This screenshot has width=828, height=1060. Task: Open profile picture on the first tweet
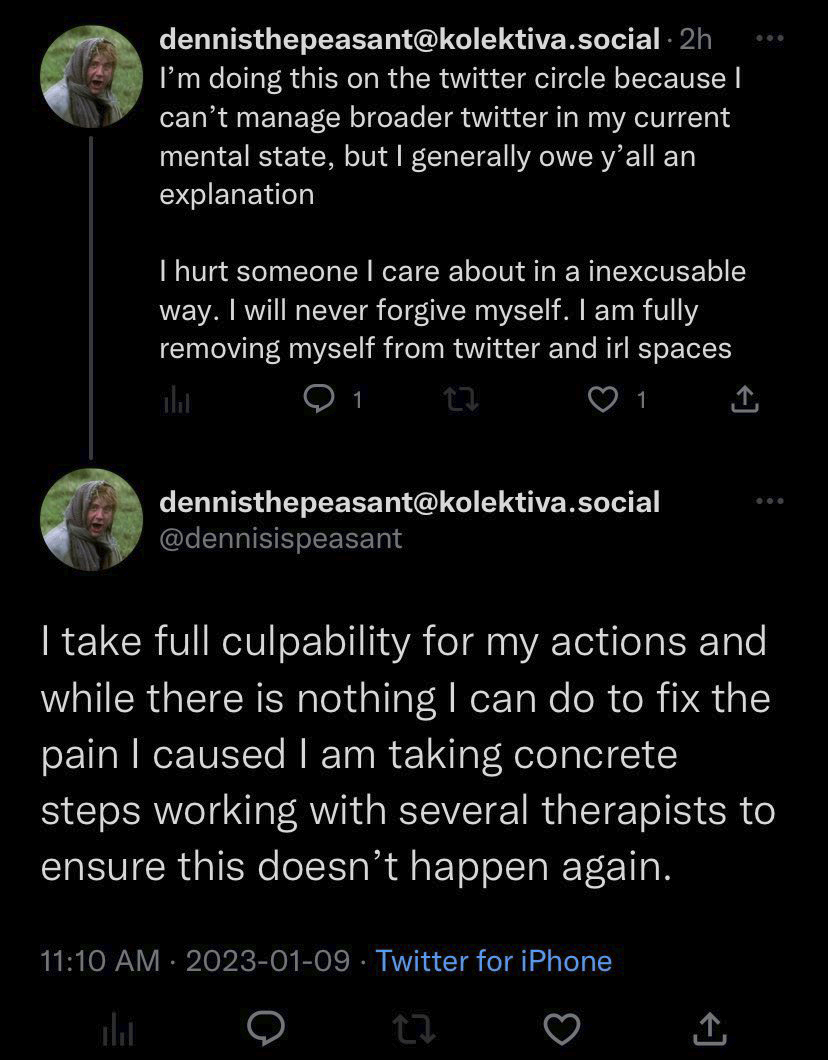[91, 76]
